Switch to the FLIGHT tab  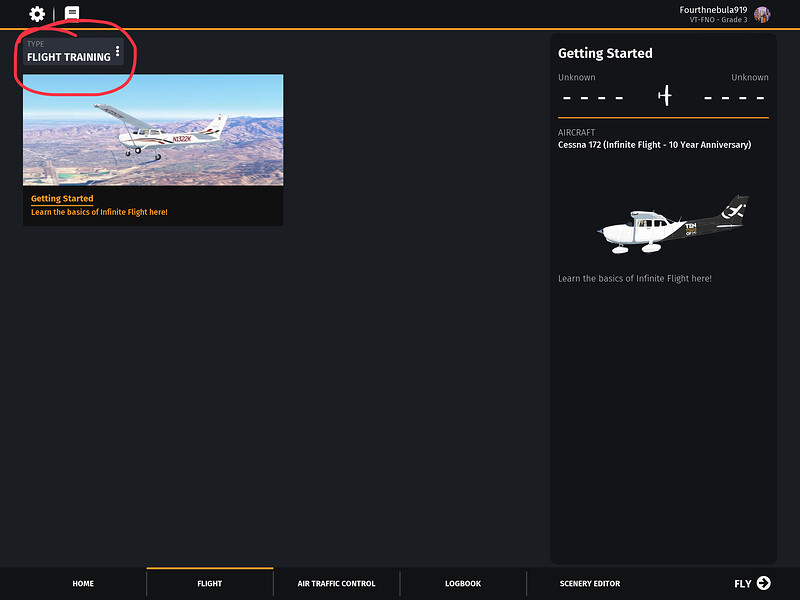[x=210, y=583]
